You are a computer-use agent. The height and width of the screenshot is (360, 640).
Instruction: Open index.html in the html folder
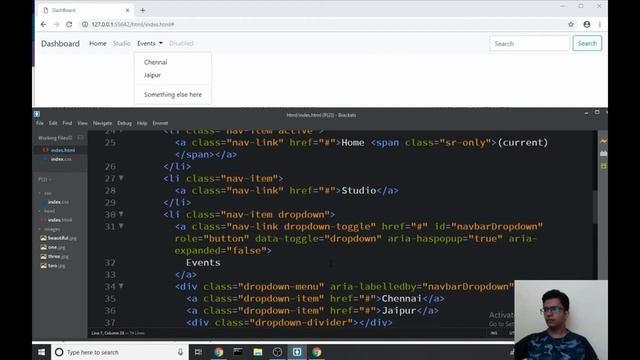click(x=60, y=220)
